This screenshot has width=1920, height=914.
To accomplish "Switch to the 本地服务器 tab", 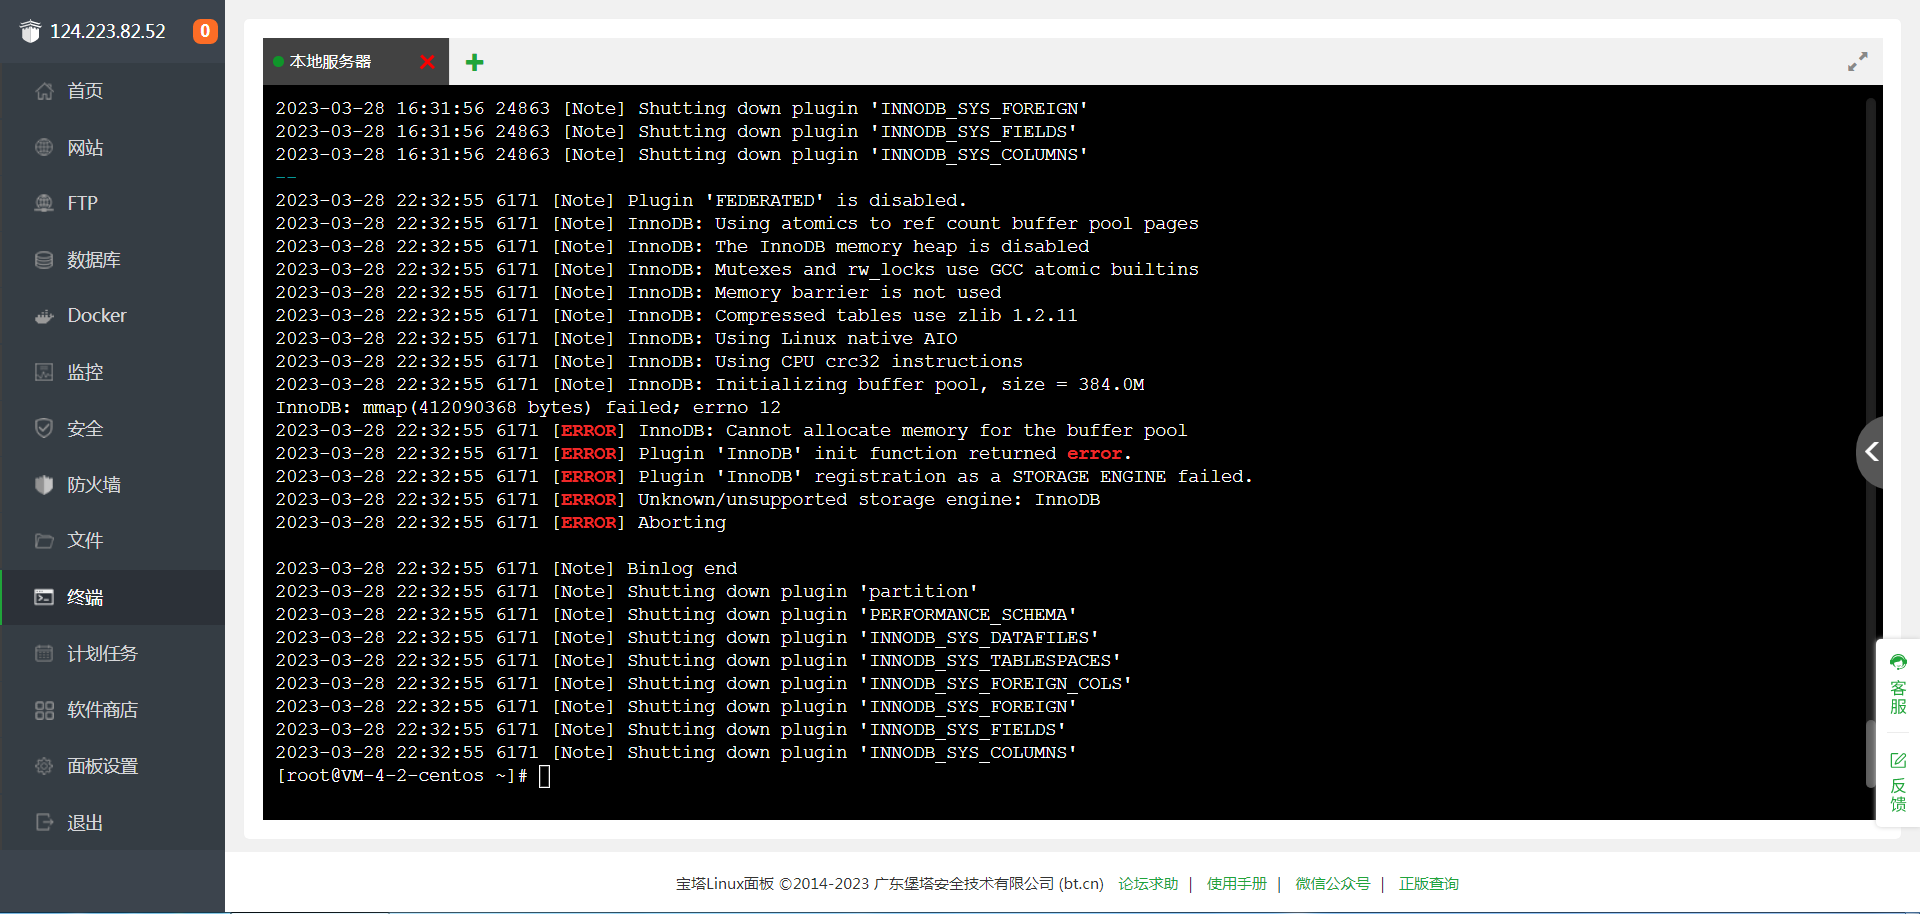I will coord(330,62).
